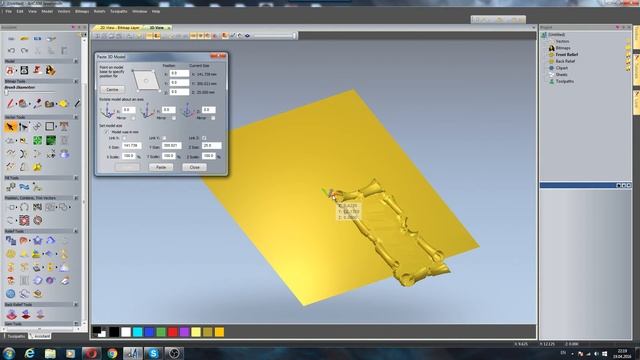
Task: Open the Vectors menu
Action: tap(64, 11)
